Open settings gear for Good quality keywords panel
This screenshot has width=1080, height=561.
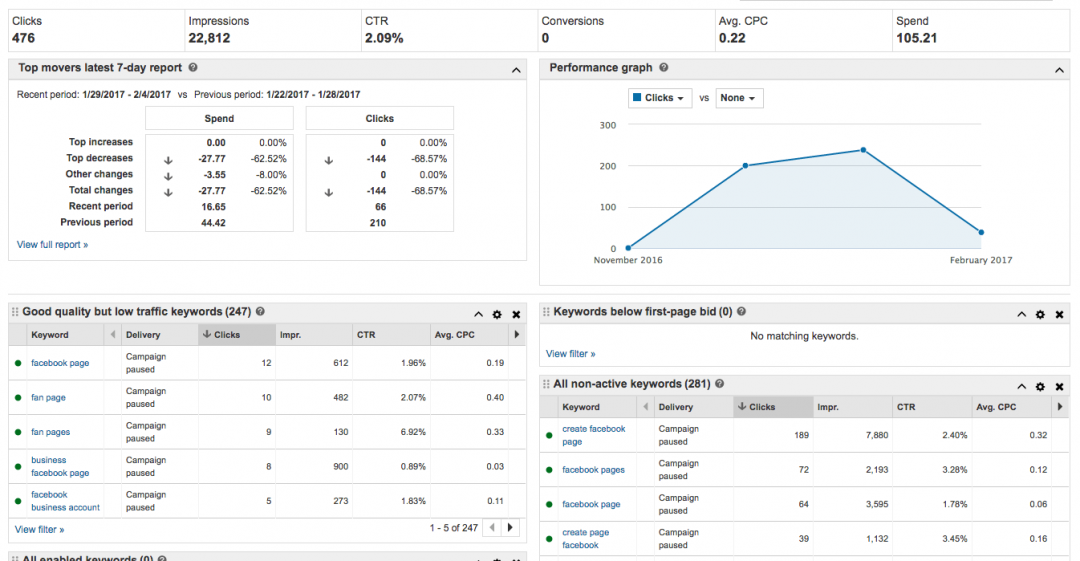point(498,313)
